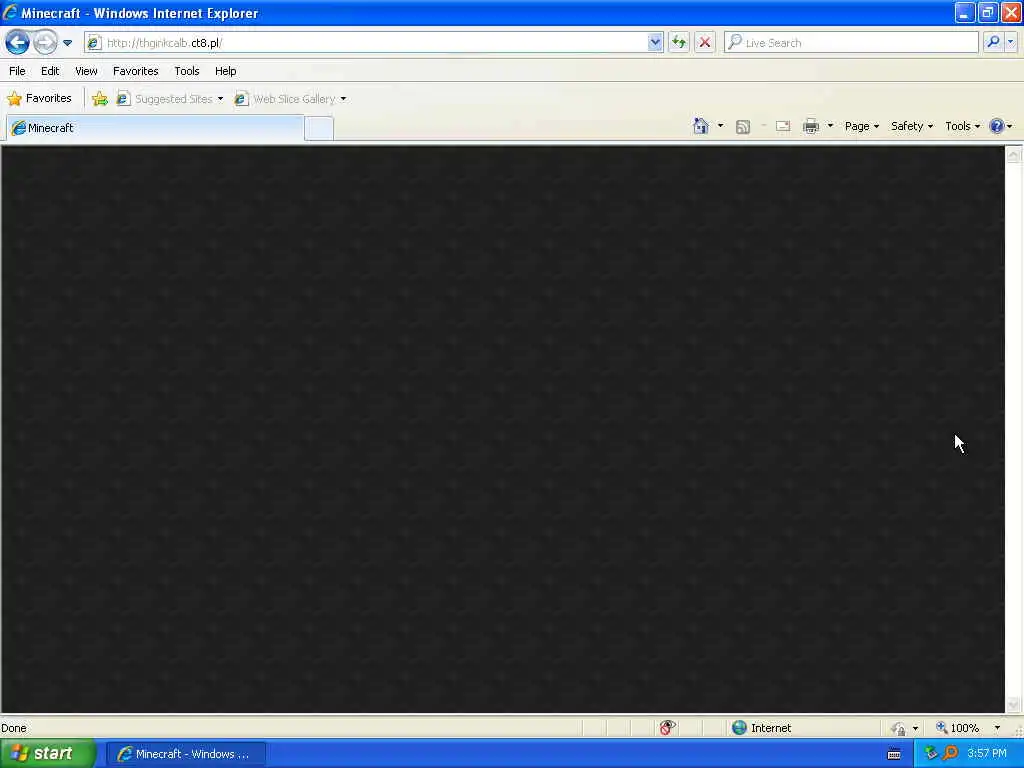
Task: Stop loading with the red X button
Action: point(705,42)
